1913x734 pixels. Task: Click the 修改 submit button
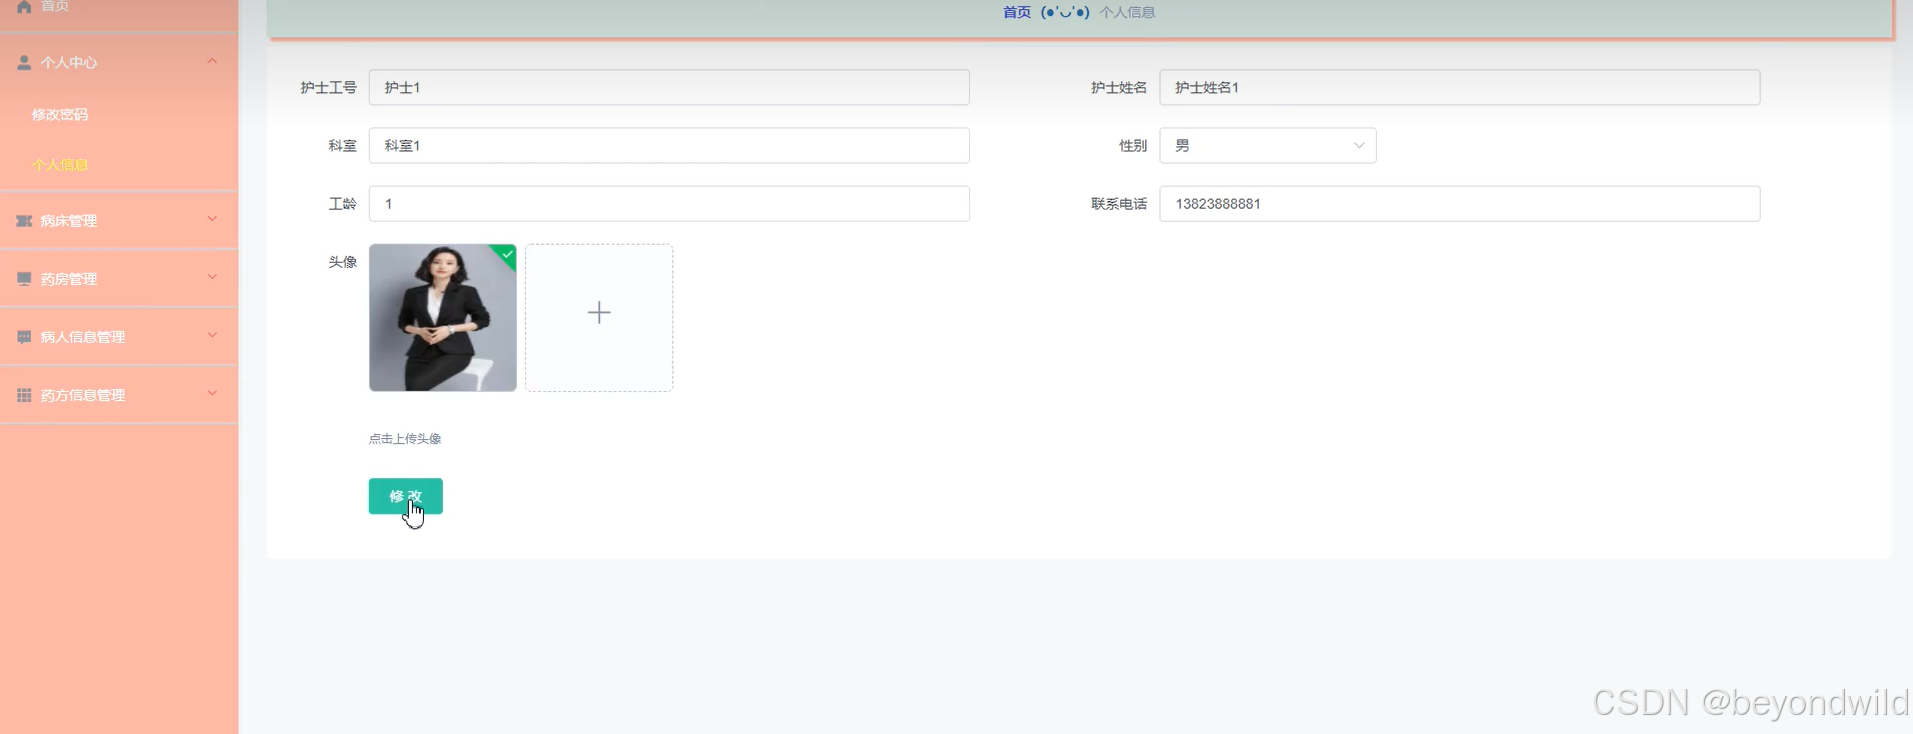(405, 496)
